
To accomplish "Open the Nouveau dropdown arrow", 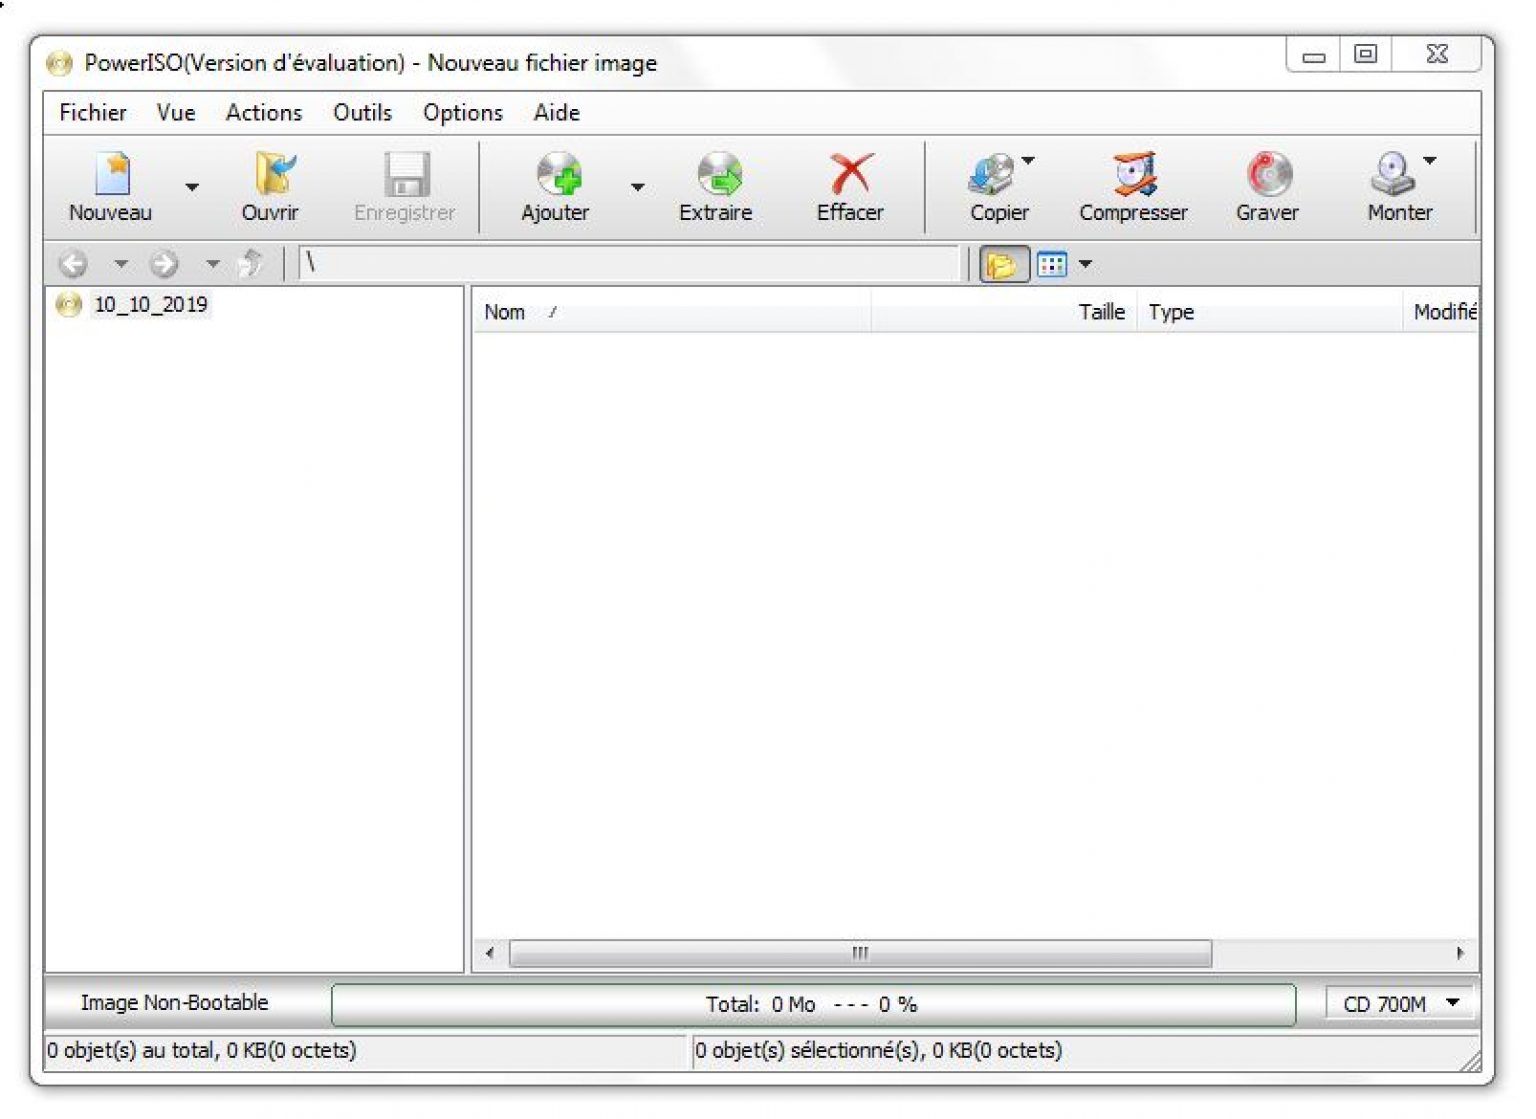I will [x=192, y=187].
